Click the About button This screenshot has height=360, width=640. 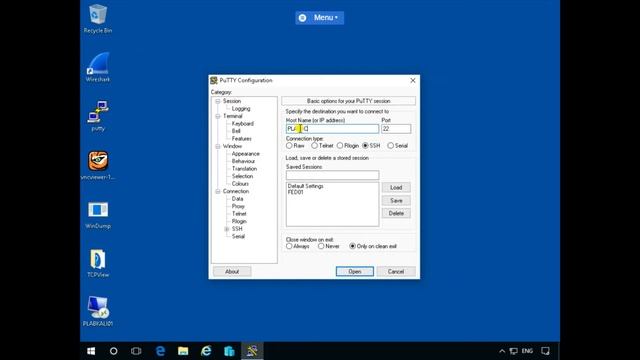232,271
